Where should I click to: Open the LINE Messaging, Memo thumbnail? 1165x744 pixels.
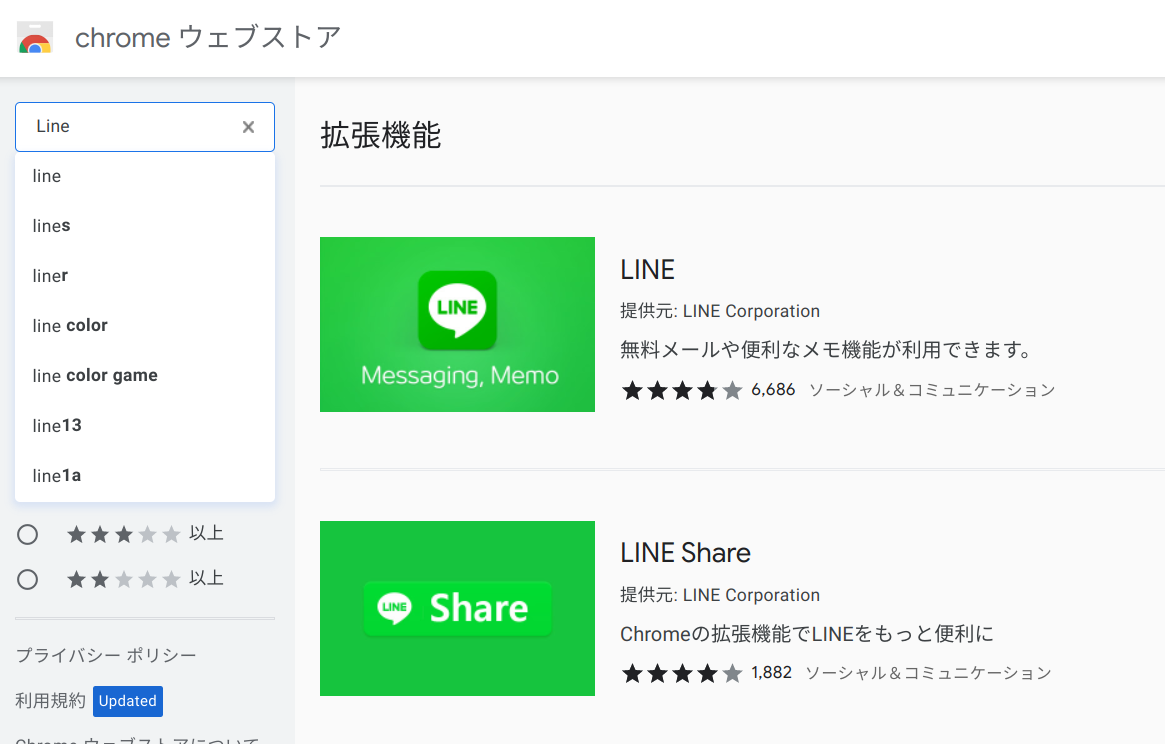pos(457,324)
